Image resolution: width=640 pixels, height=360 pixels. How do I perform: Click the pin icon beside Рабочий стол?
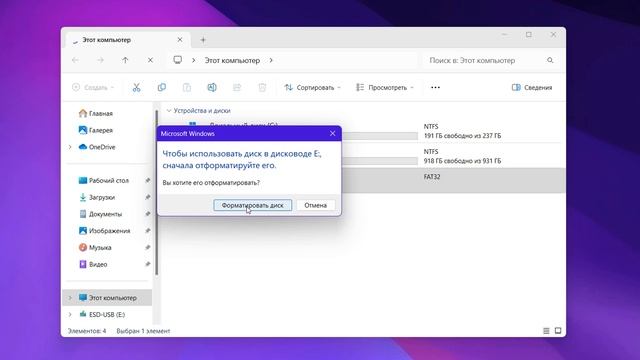[147, 180]
